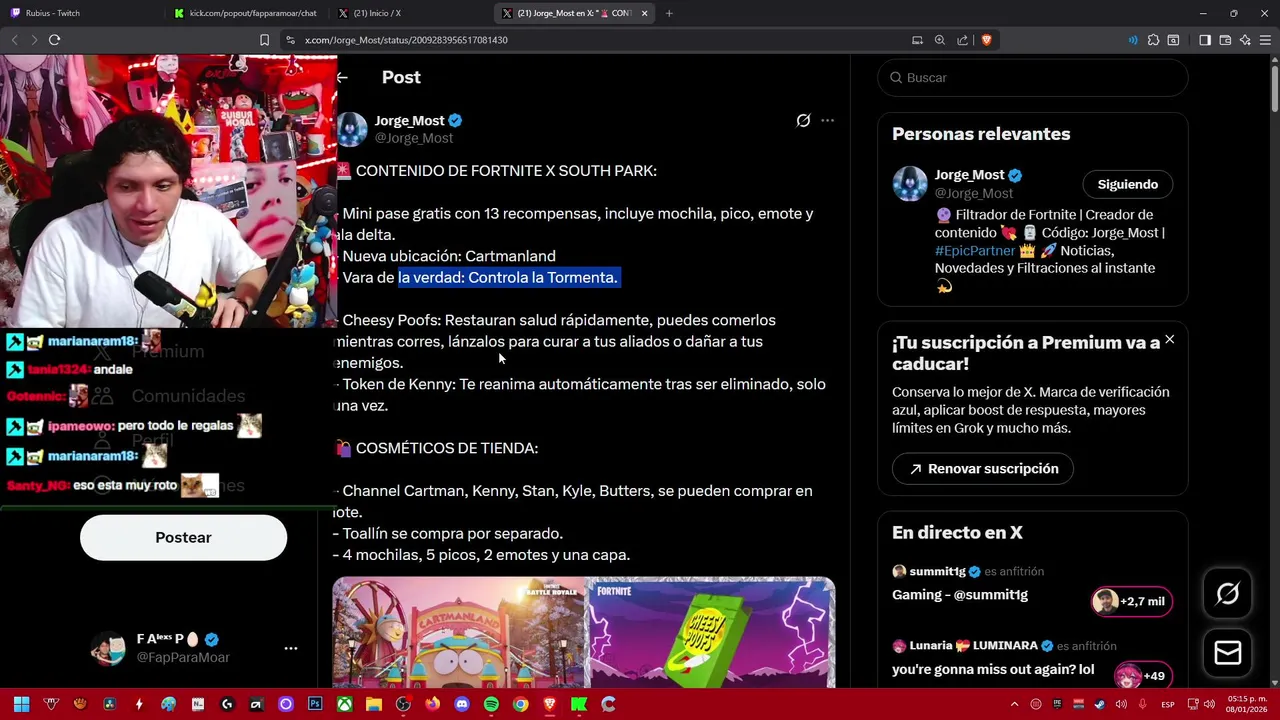Viewport: 1280px width, 720px height.
Task: Open the Brave hamburger main menu
Action: coord(1265,40)
